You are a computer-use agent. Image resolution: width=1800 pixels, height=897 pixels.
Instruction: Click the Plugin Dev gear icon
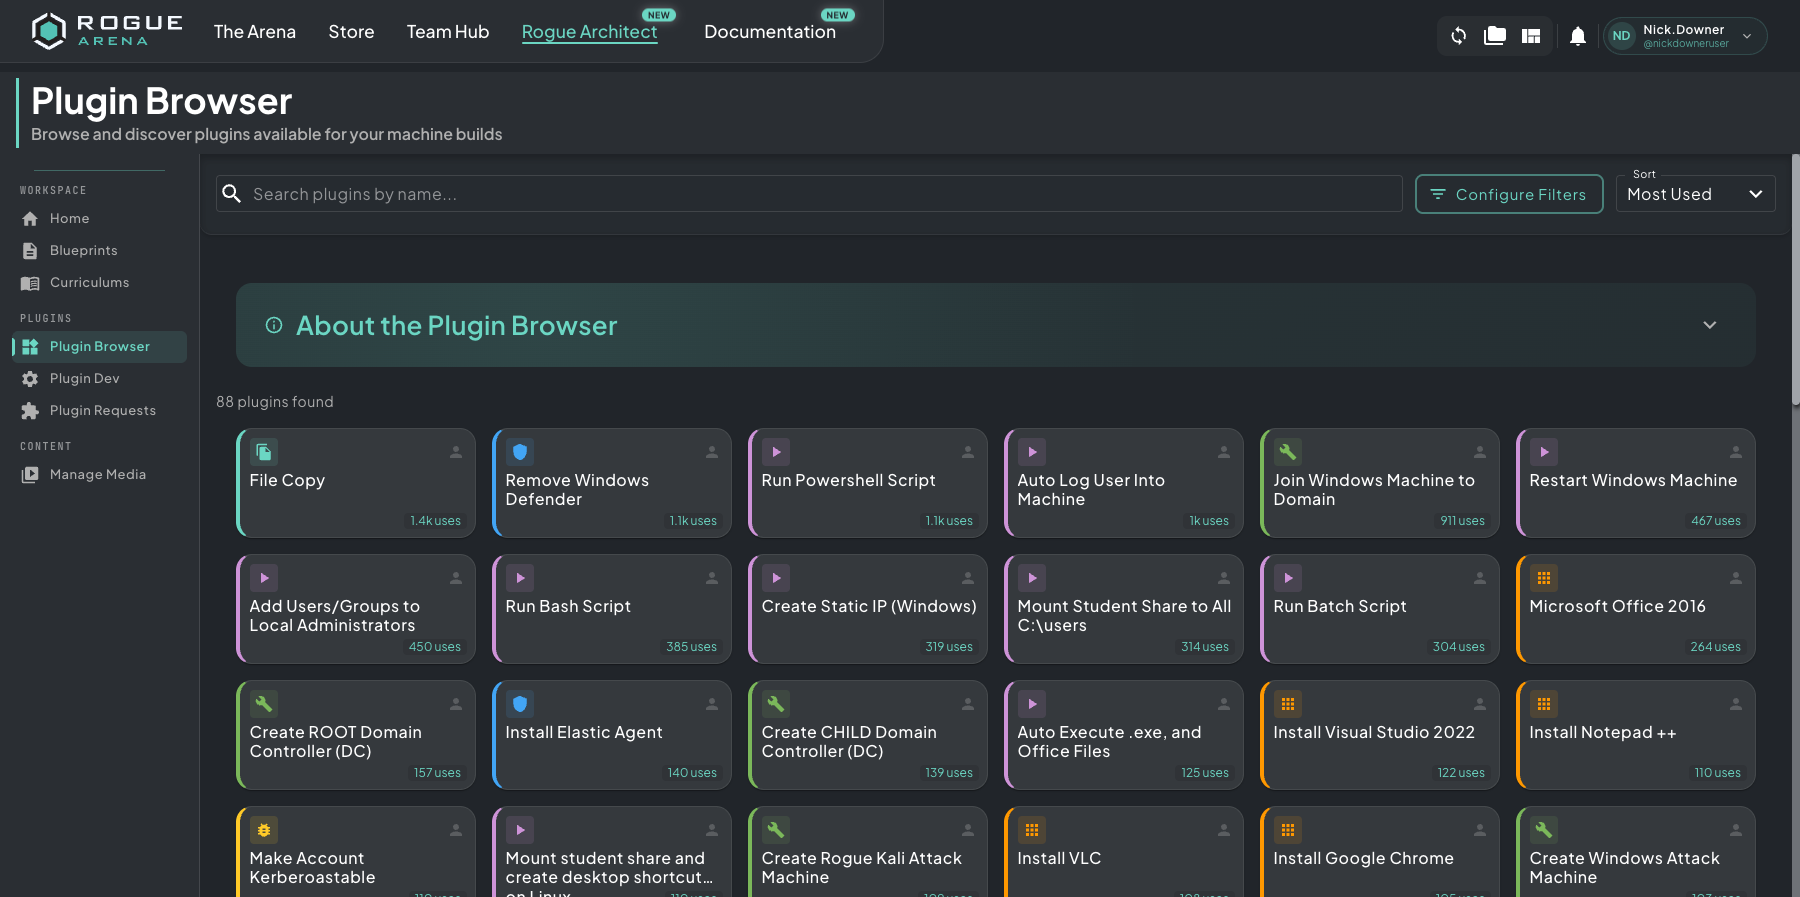click(30, 379)
